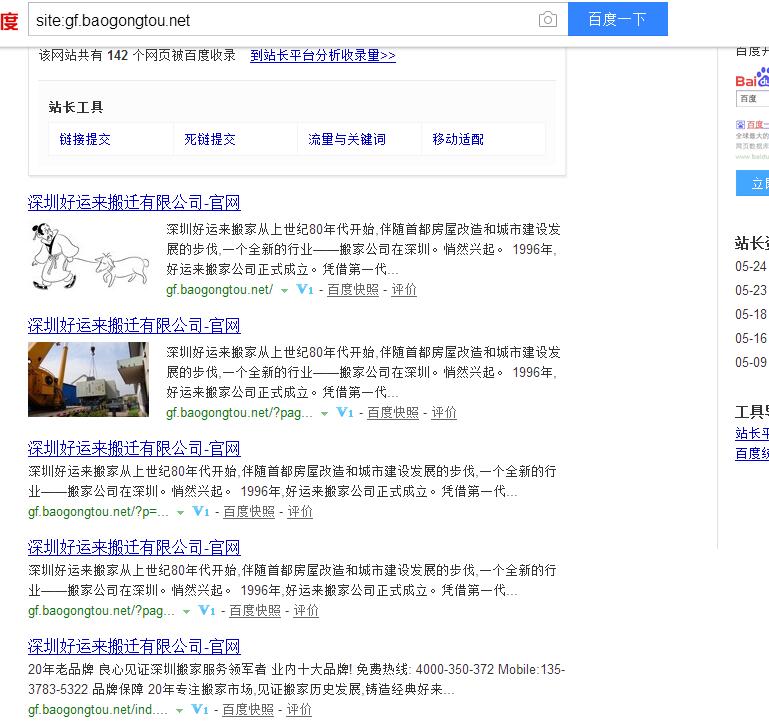Expand dropdown arrow beside gf.baogongtou.net/ind... URL

(x=179, y=711)
